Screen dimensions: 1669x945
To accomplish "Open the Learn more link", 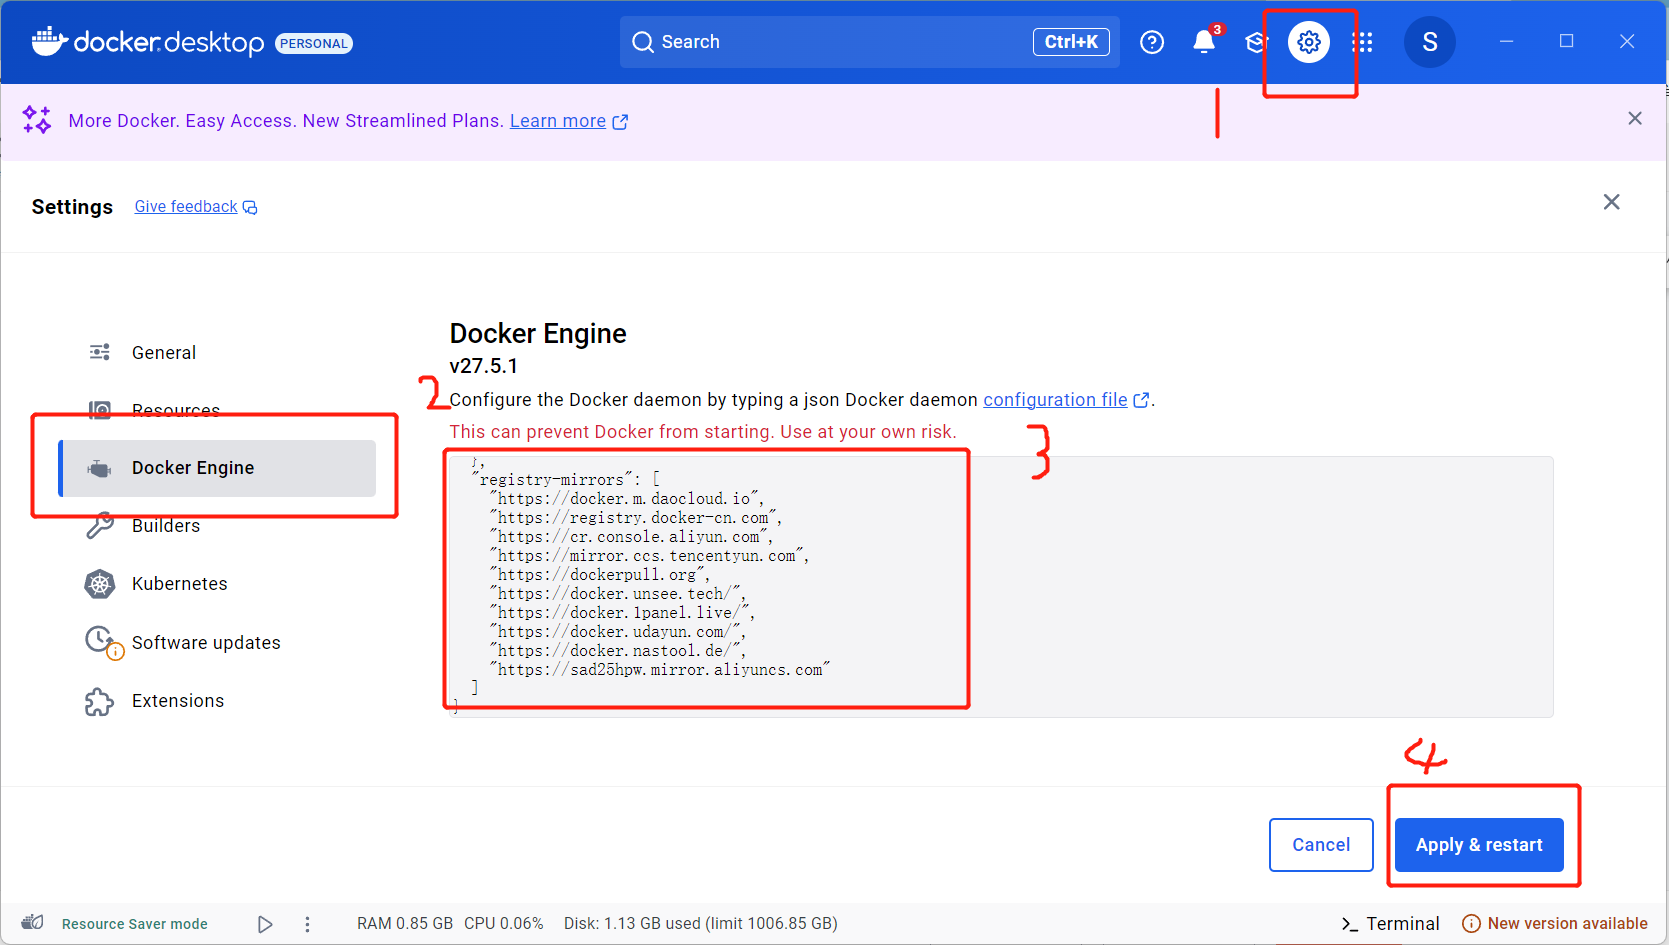I will pyautogui.click(x=558, y=121).
